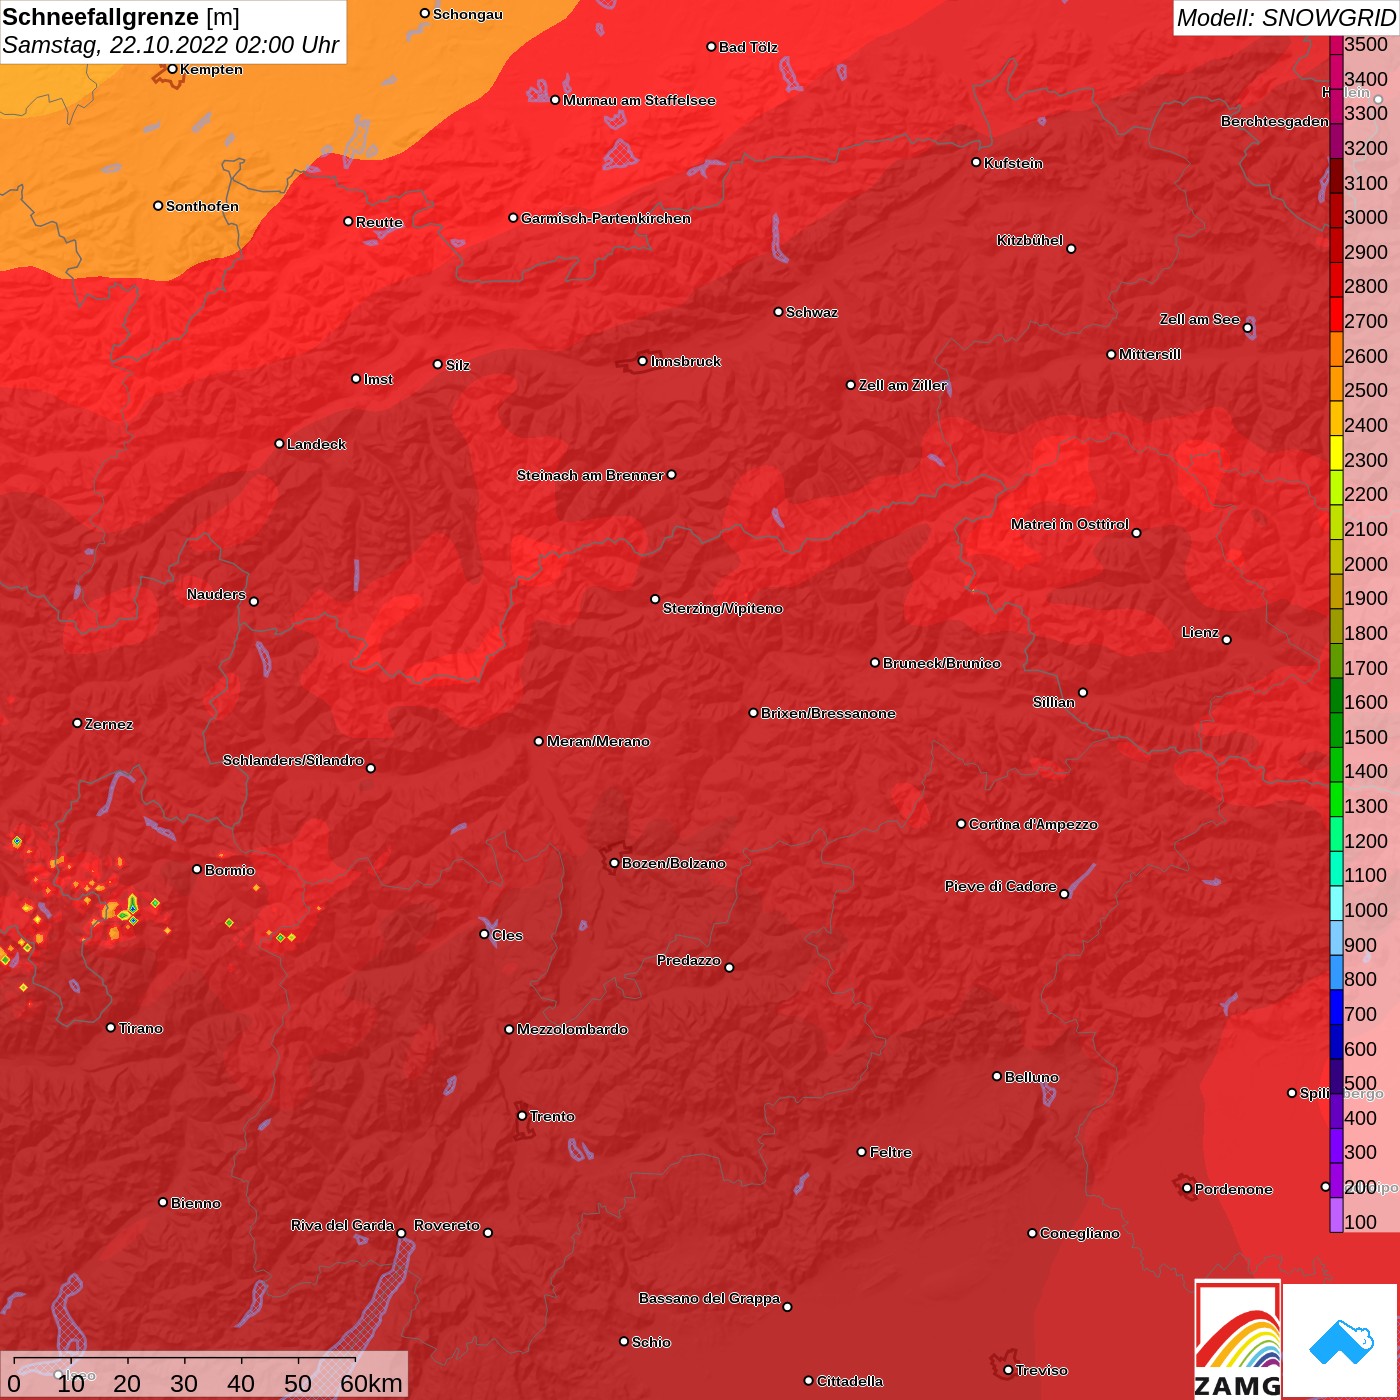1400x1400 pixels.
Task: Click the Sillian label
Action: click(1054, 702)
